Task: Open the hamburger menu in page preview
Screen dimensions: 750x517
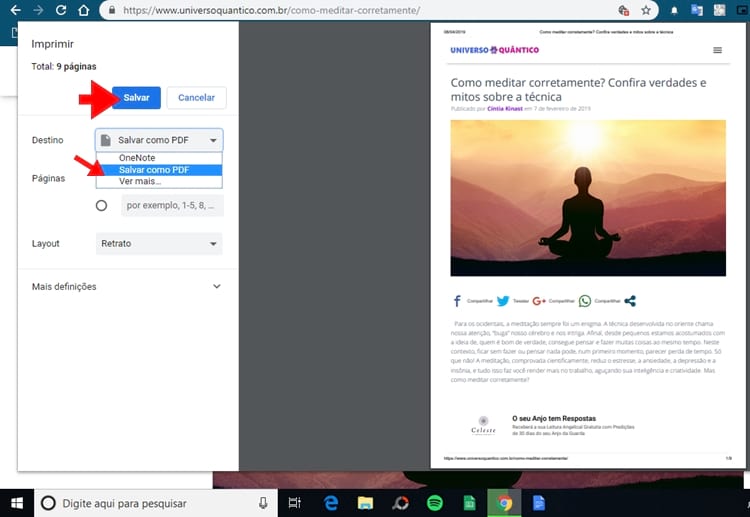Action: [717, 50]
